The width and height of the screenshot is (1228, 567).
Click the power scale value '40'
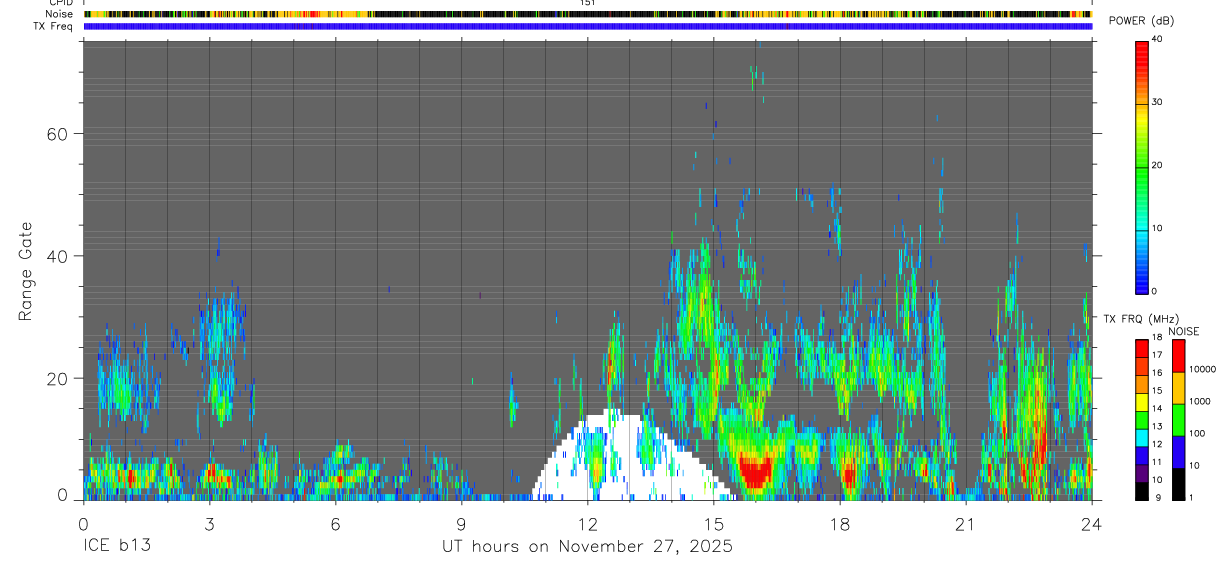[1158, 39]
